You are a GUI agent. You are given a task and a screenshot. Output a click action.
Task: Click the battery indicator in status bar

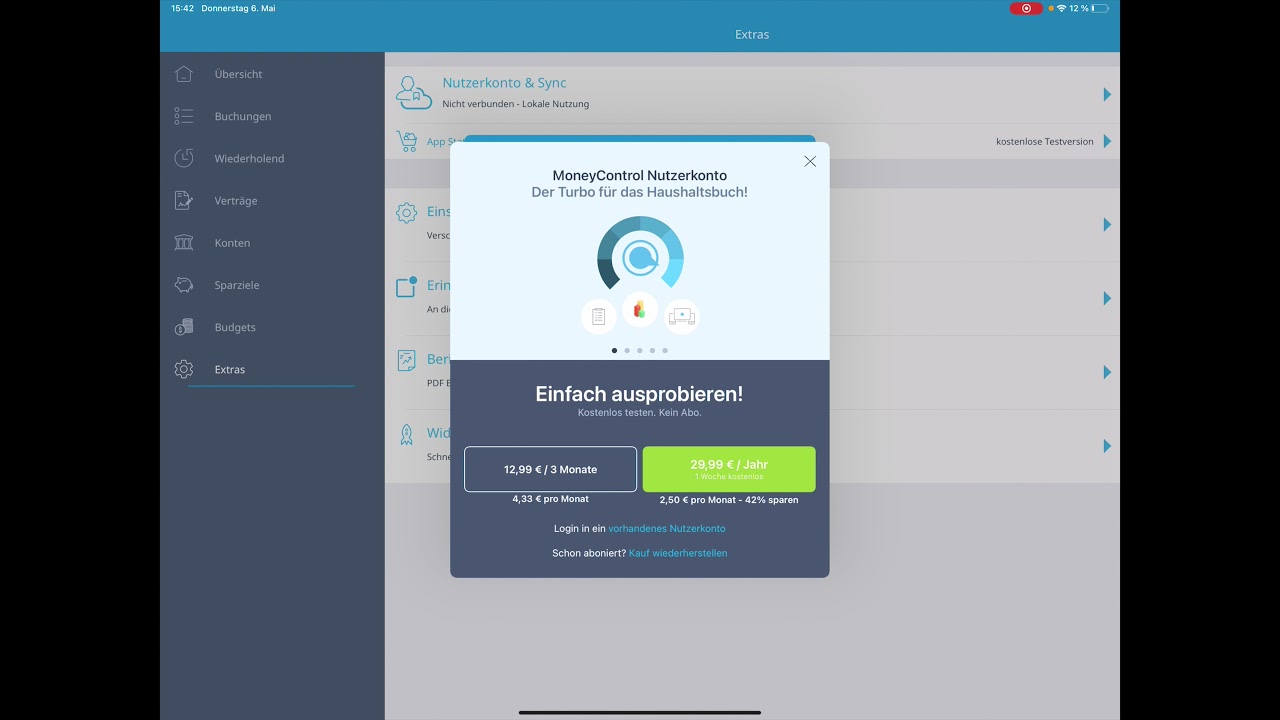click(x=1100, y=8)
